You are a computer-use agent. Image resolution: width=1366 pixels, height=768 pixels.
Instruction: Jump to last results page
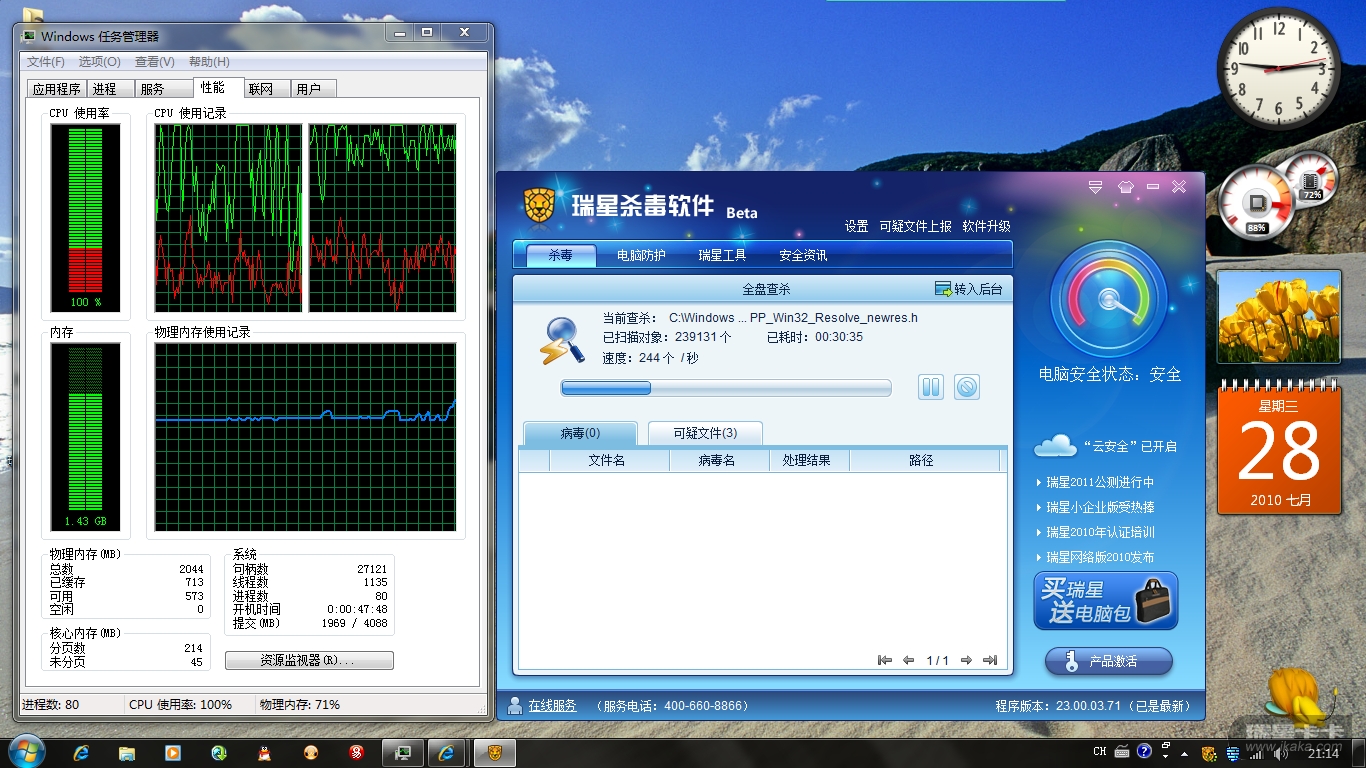(990, 660)
